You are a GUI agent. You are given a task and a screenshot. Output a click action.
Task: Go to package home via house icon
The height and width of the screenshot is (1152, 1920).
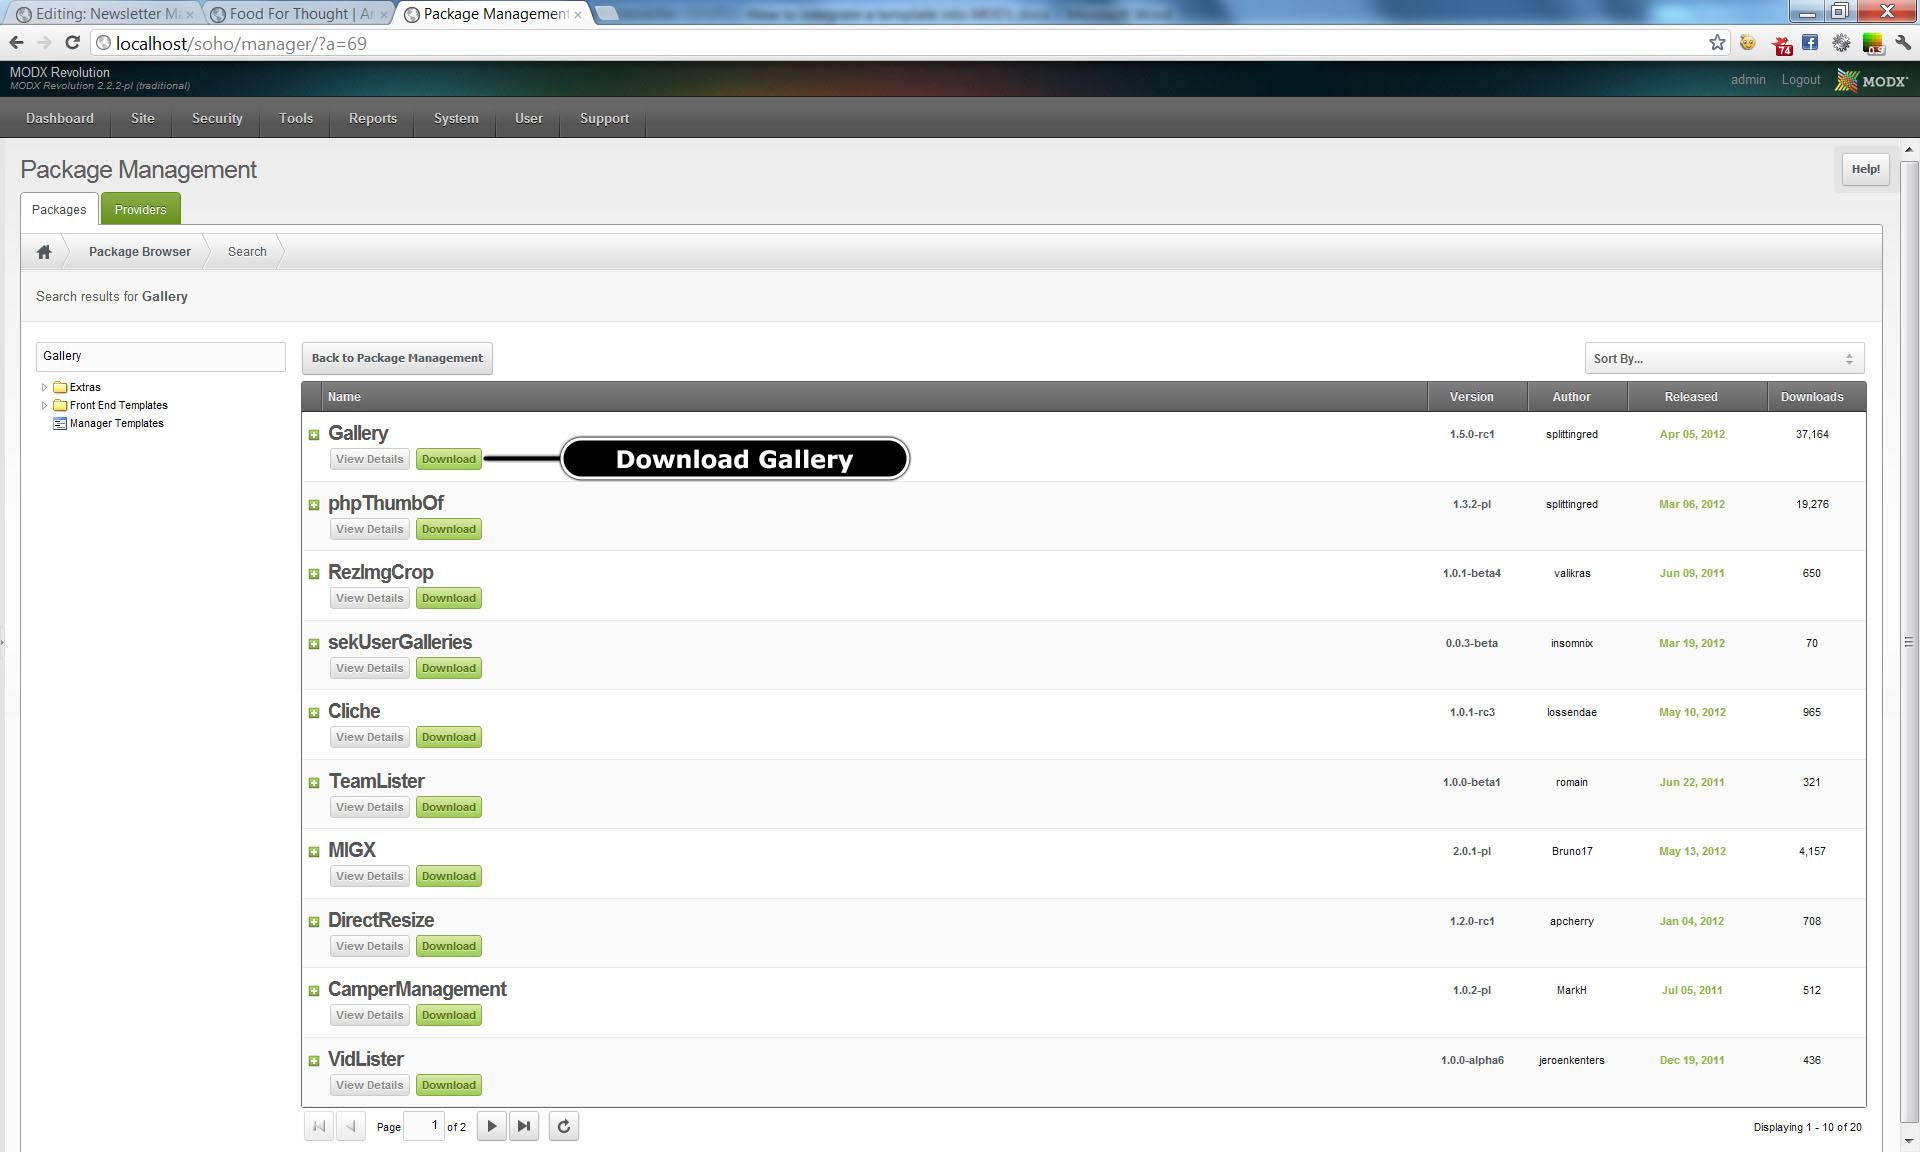(44, 252)
